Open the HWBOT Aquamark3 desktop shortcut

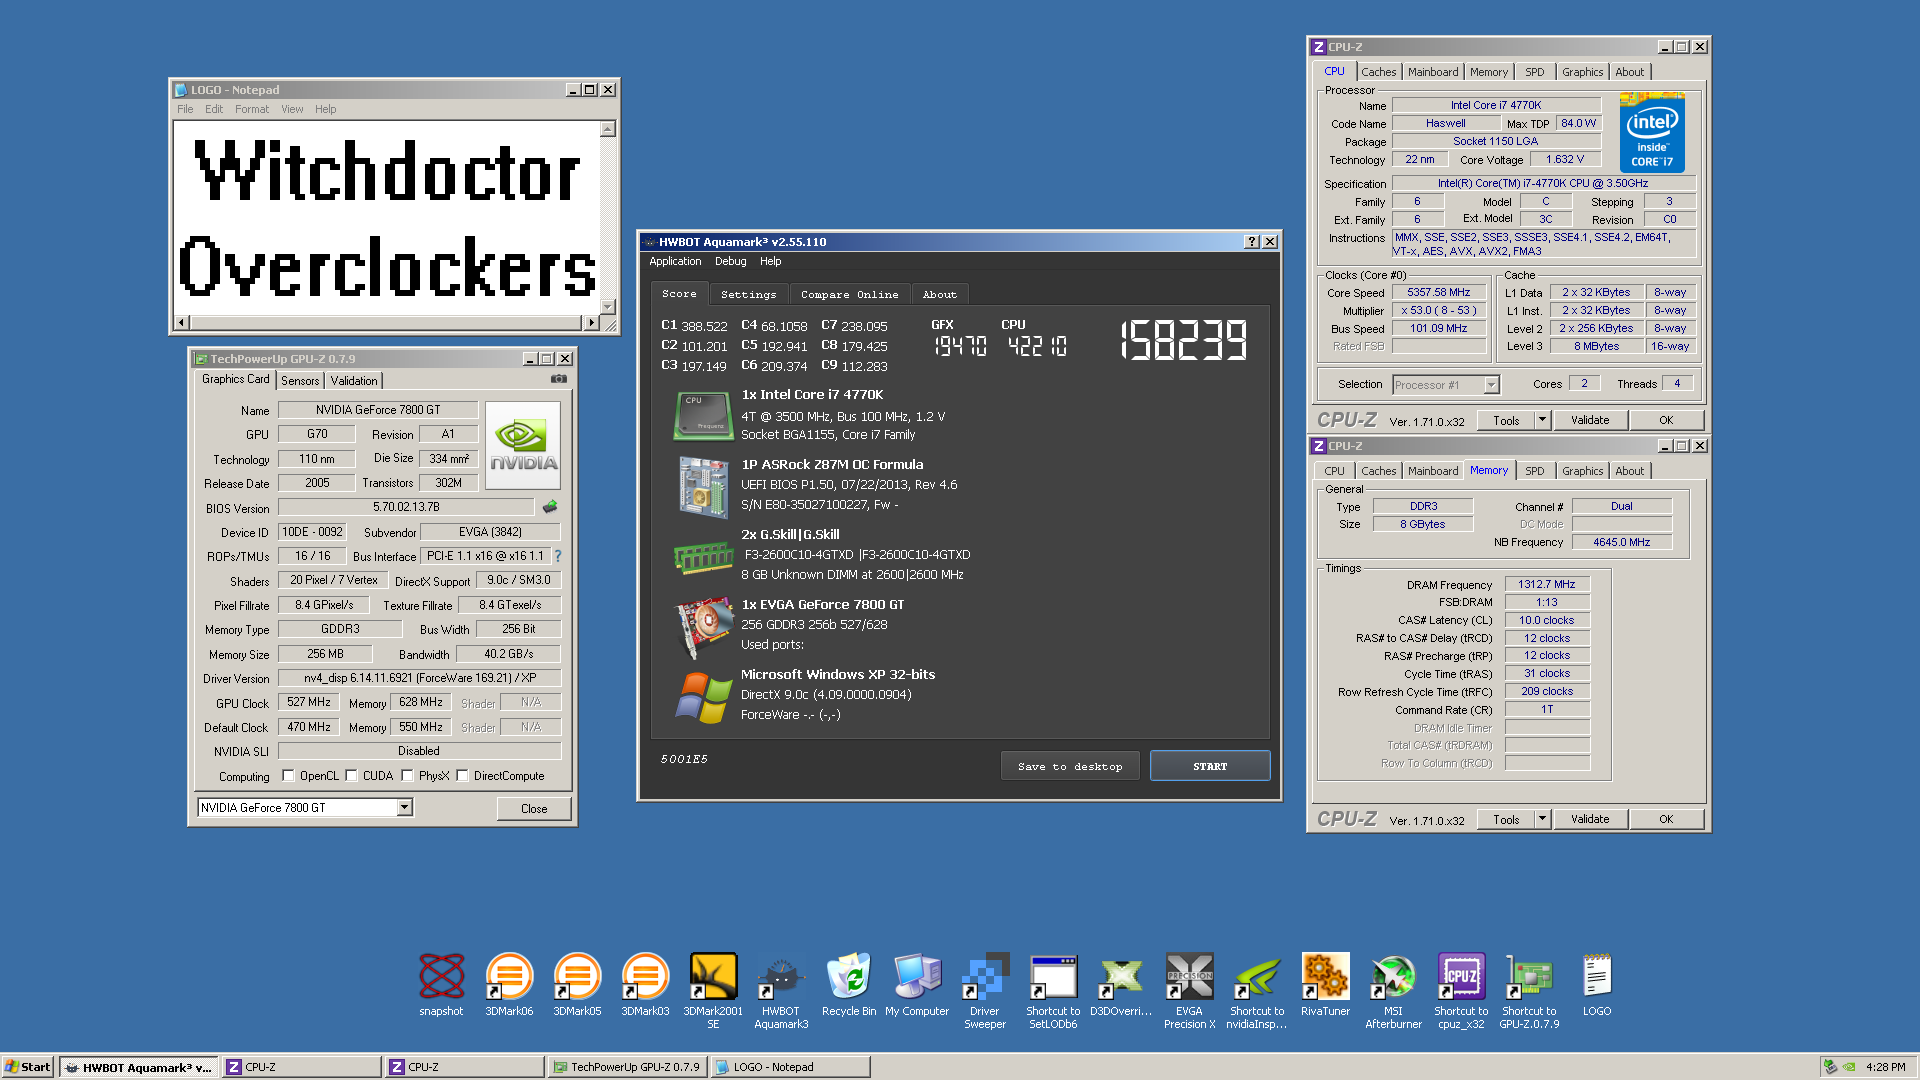click(781, 976)
